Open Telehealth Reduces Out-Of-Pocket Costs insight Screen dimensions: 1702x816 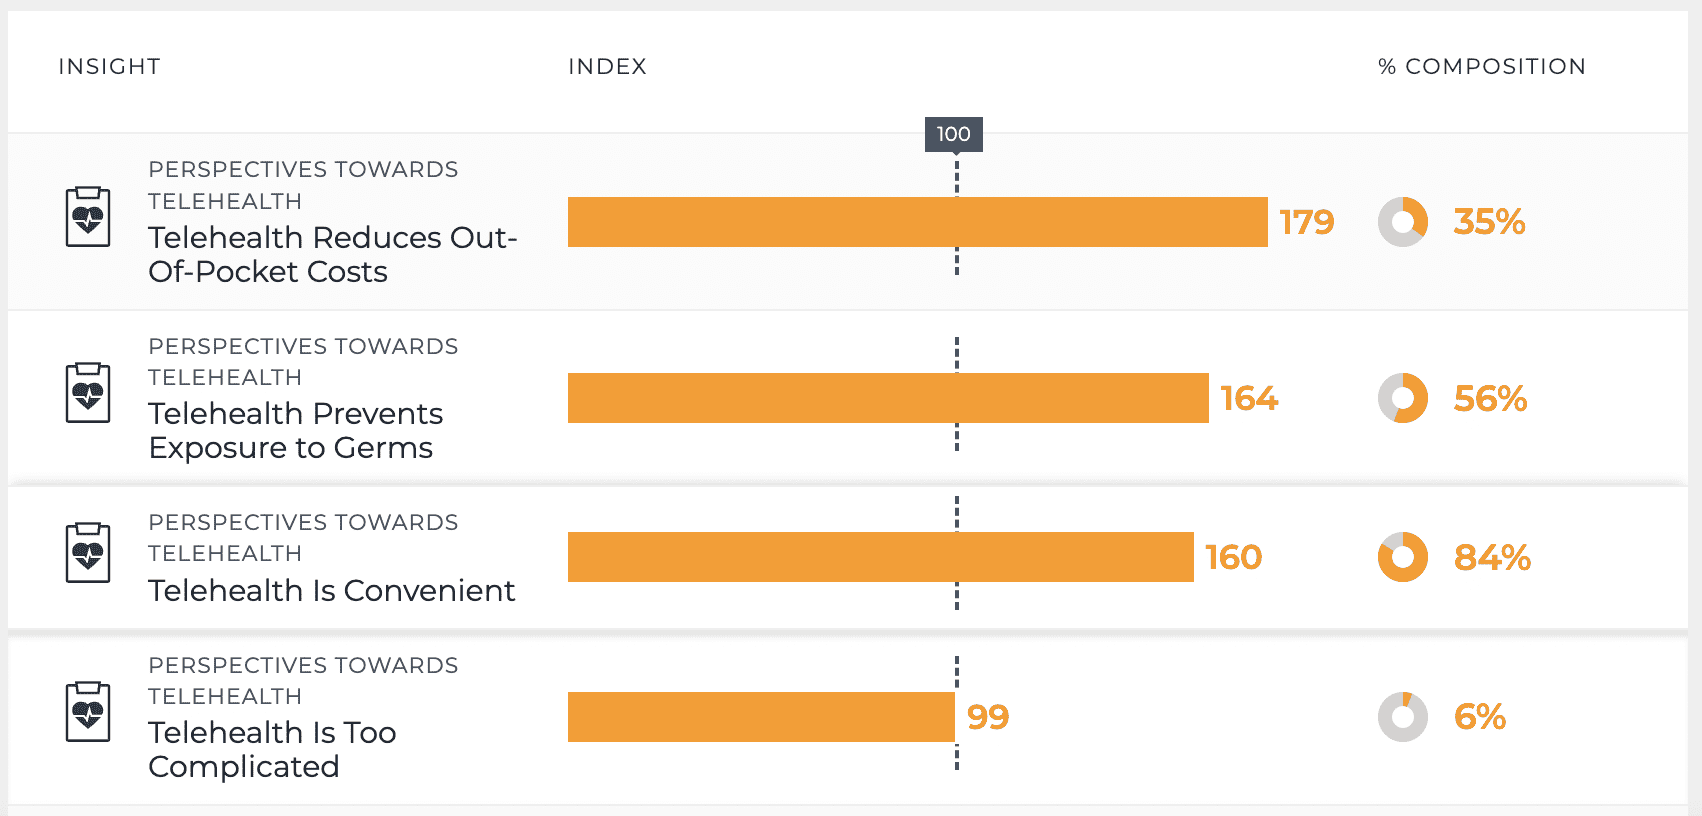(x=332, y=254)
